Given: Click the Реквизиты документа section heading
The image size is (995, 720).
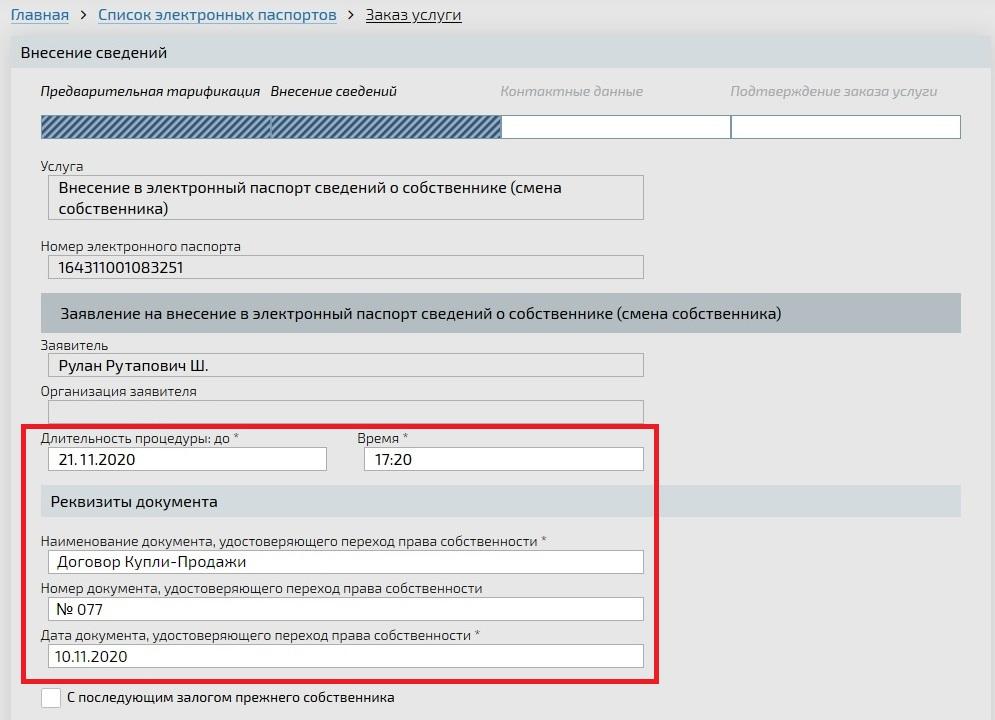Looking at the screenshot, I should pyautogui.click(x=501, y=502).
